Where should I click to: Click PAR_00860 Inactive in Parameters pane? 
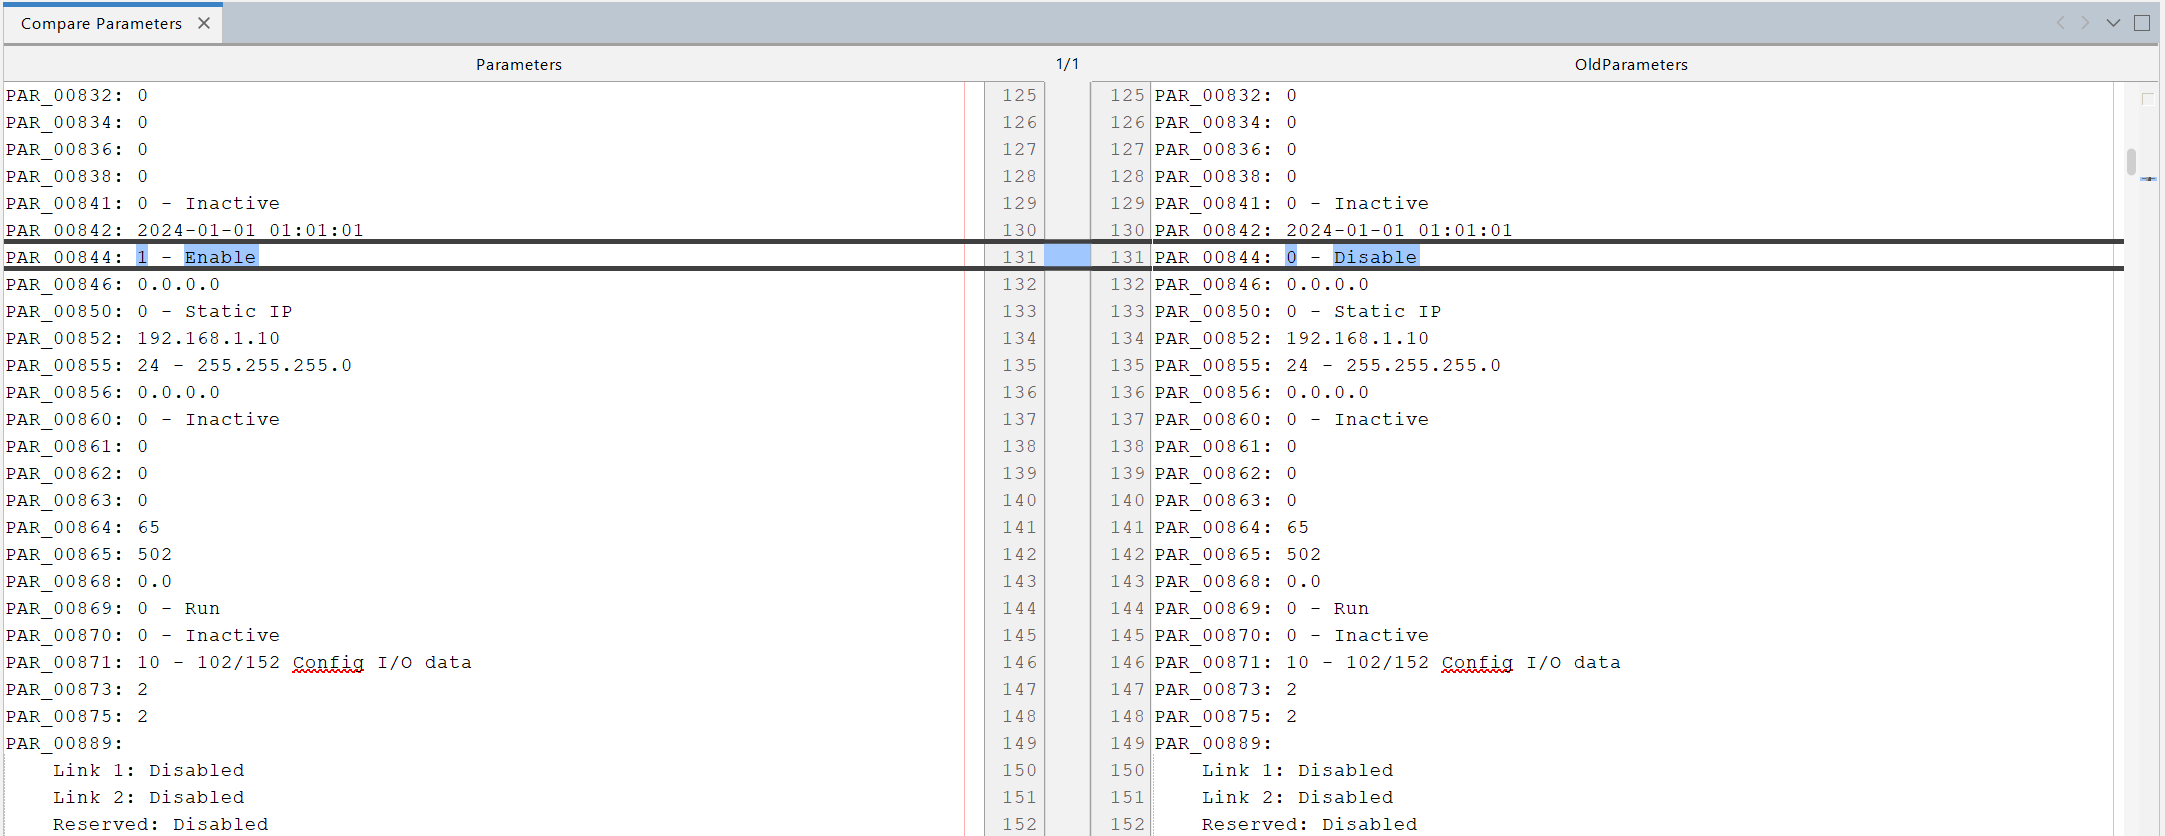coord(143,419)
